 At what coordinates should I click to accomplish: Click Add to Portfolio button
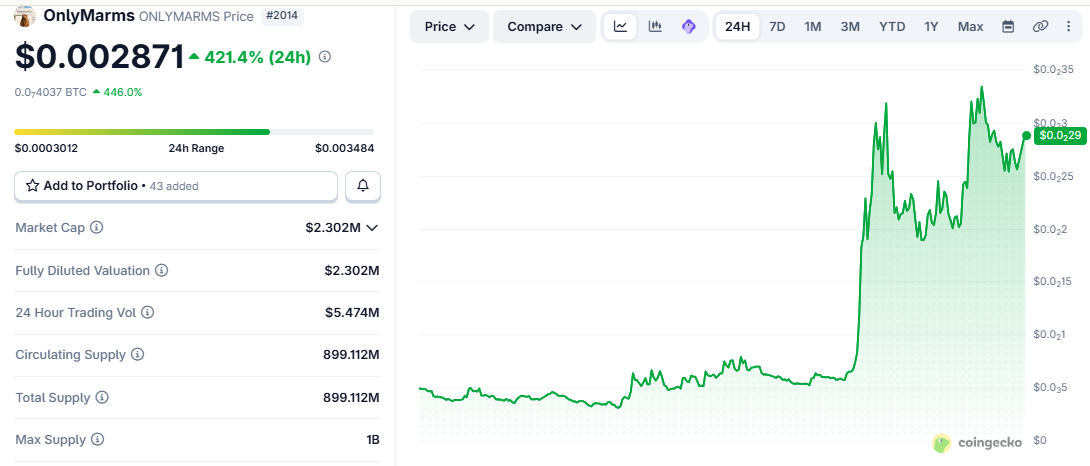(176, 186)
